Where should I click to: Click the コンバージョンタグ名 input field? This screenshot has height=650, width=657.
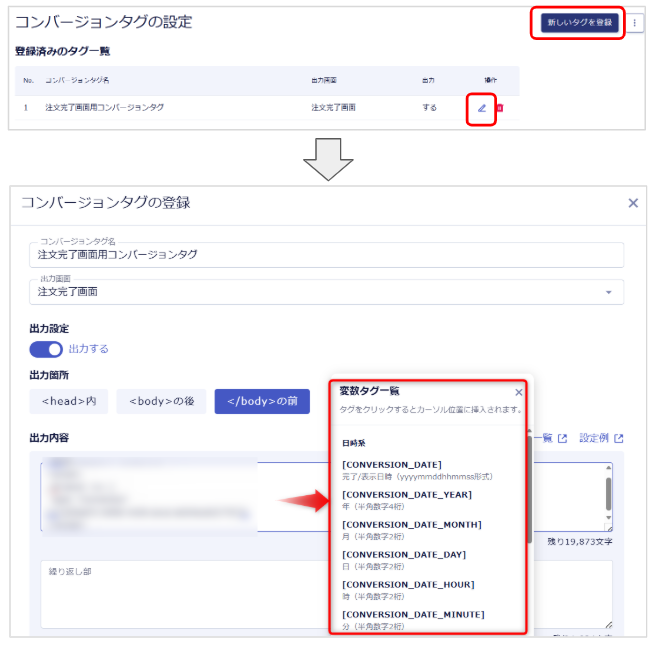point(326,255)
